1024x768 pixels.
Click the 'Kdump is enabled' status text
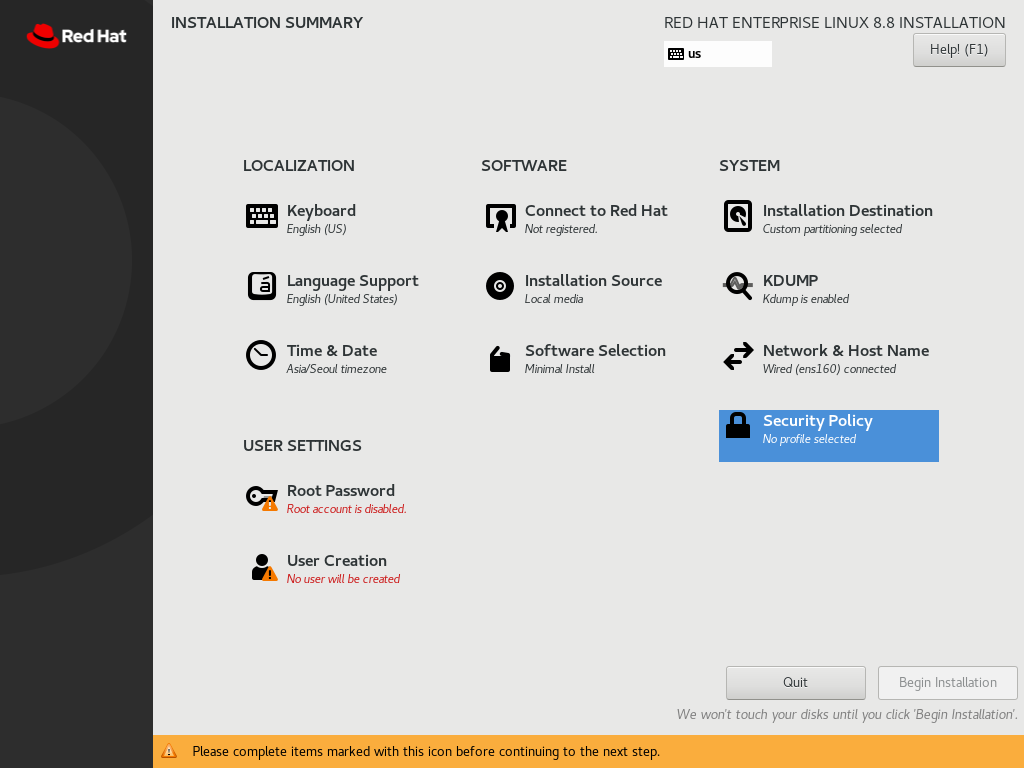[806, 299]
